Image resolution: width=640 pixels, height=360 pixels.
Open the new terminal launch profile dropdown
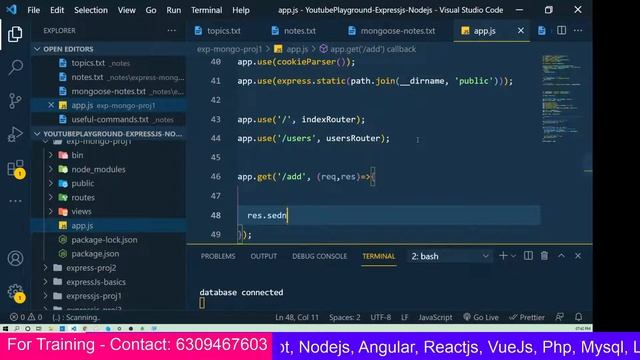point(513,256)
